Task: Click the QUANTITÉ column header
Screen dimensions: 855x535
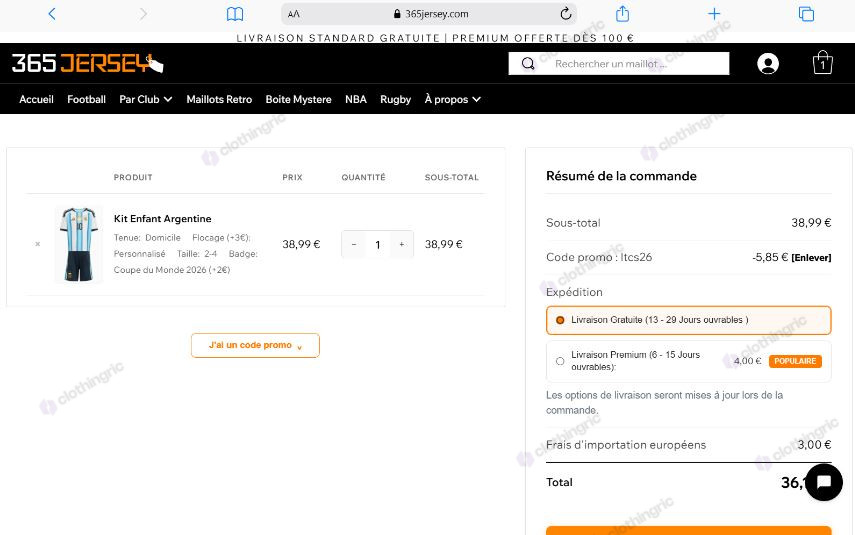Action: pyautogui.click(x=363, y=177)
